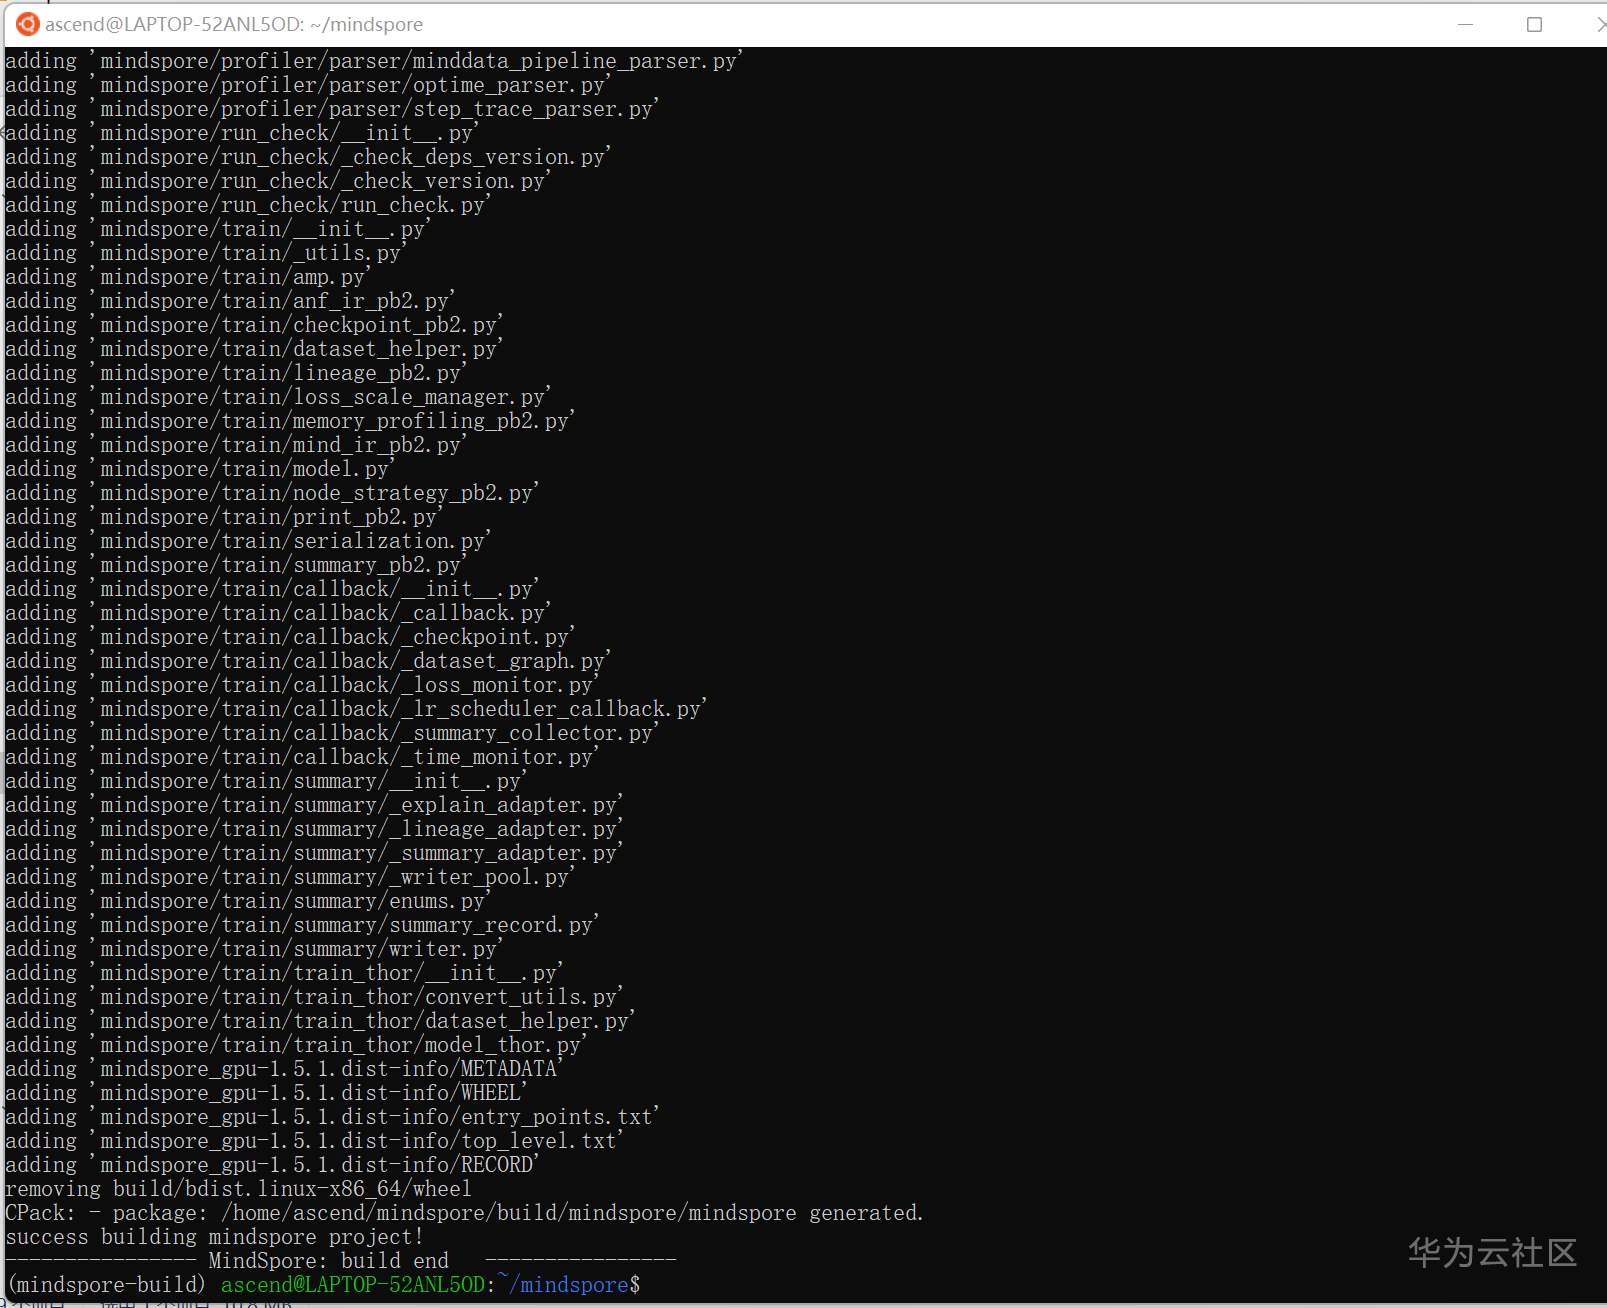
Task: Select the train/amp.py line
Action: click(x=188, y=277)
